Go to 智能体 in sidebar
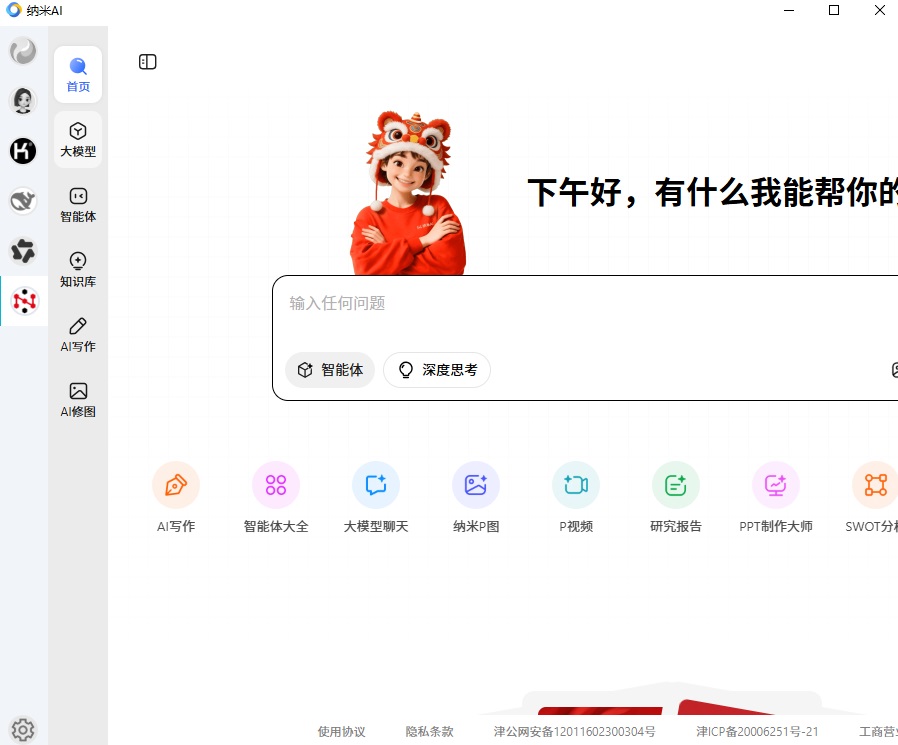The width and height of the screenshot is (898, 745). (x=78, y=204)
